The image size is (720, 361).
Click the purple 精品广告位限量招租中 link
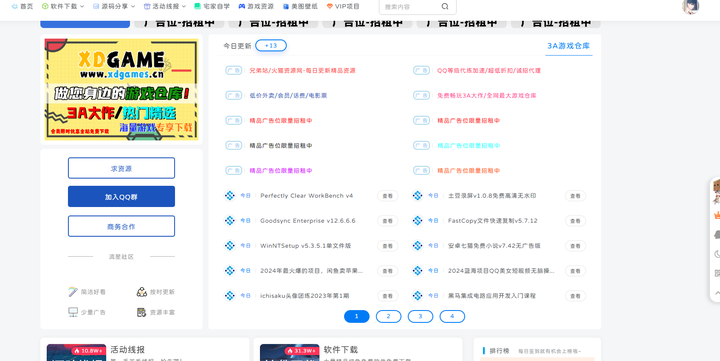pyautogui.click(x=281, y=170)
